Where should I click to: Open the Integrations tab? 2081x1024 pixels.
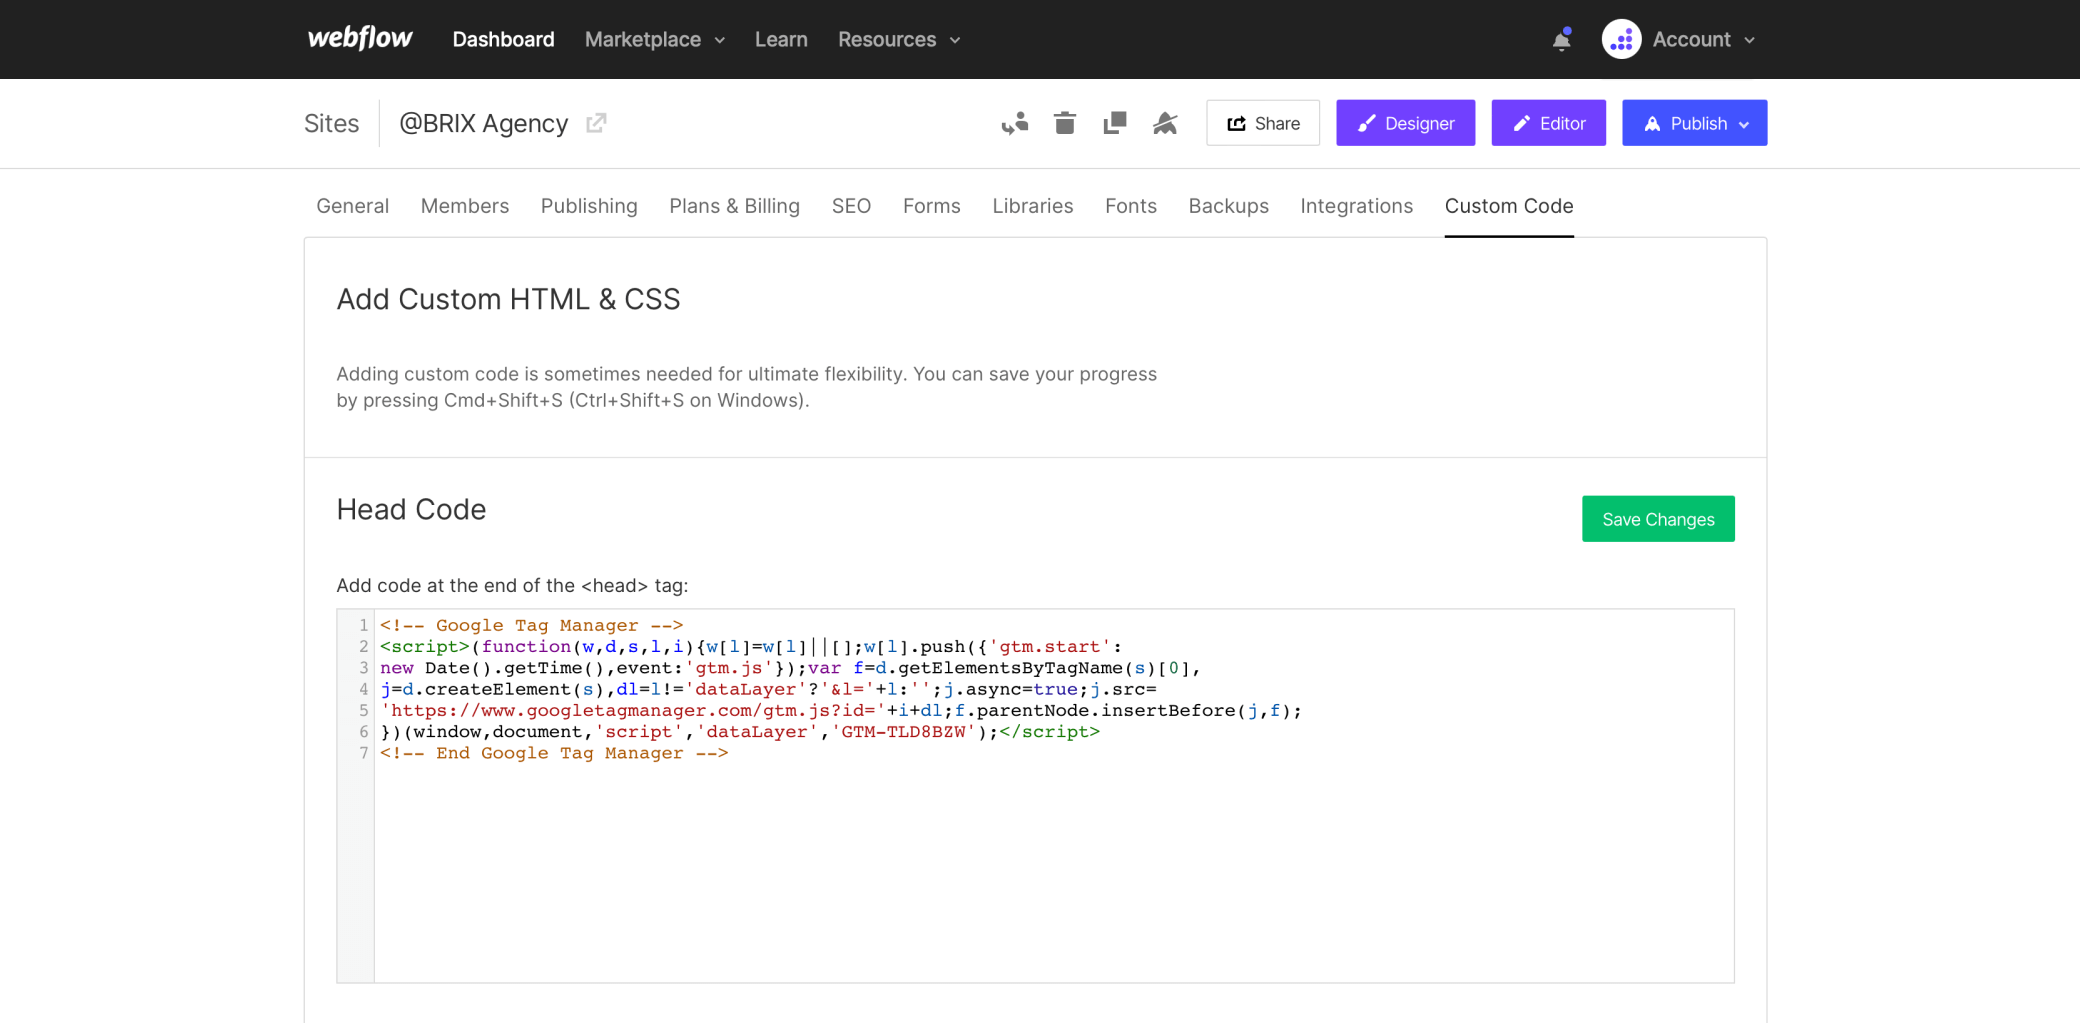click(x=1356, y=206)
